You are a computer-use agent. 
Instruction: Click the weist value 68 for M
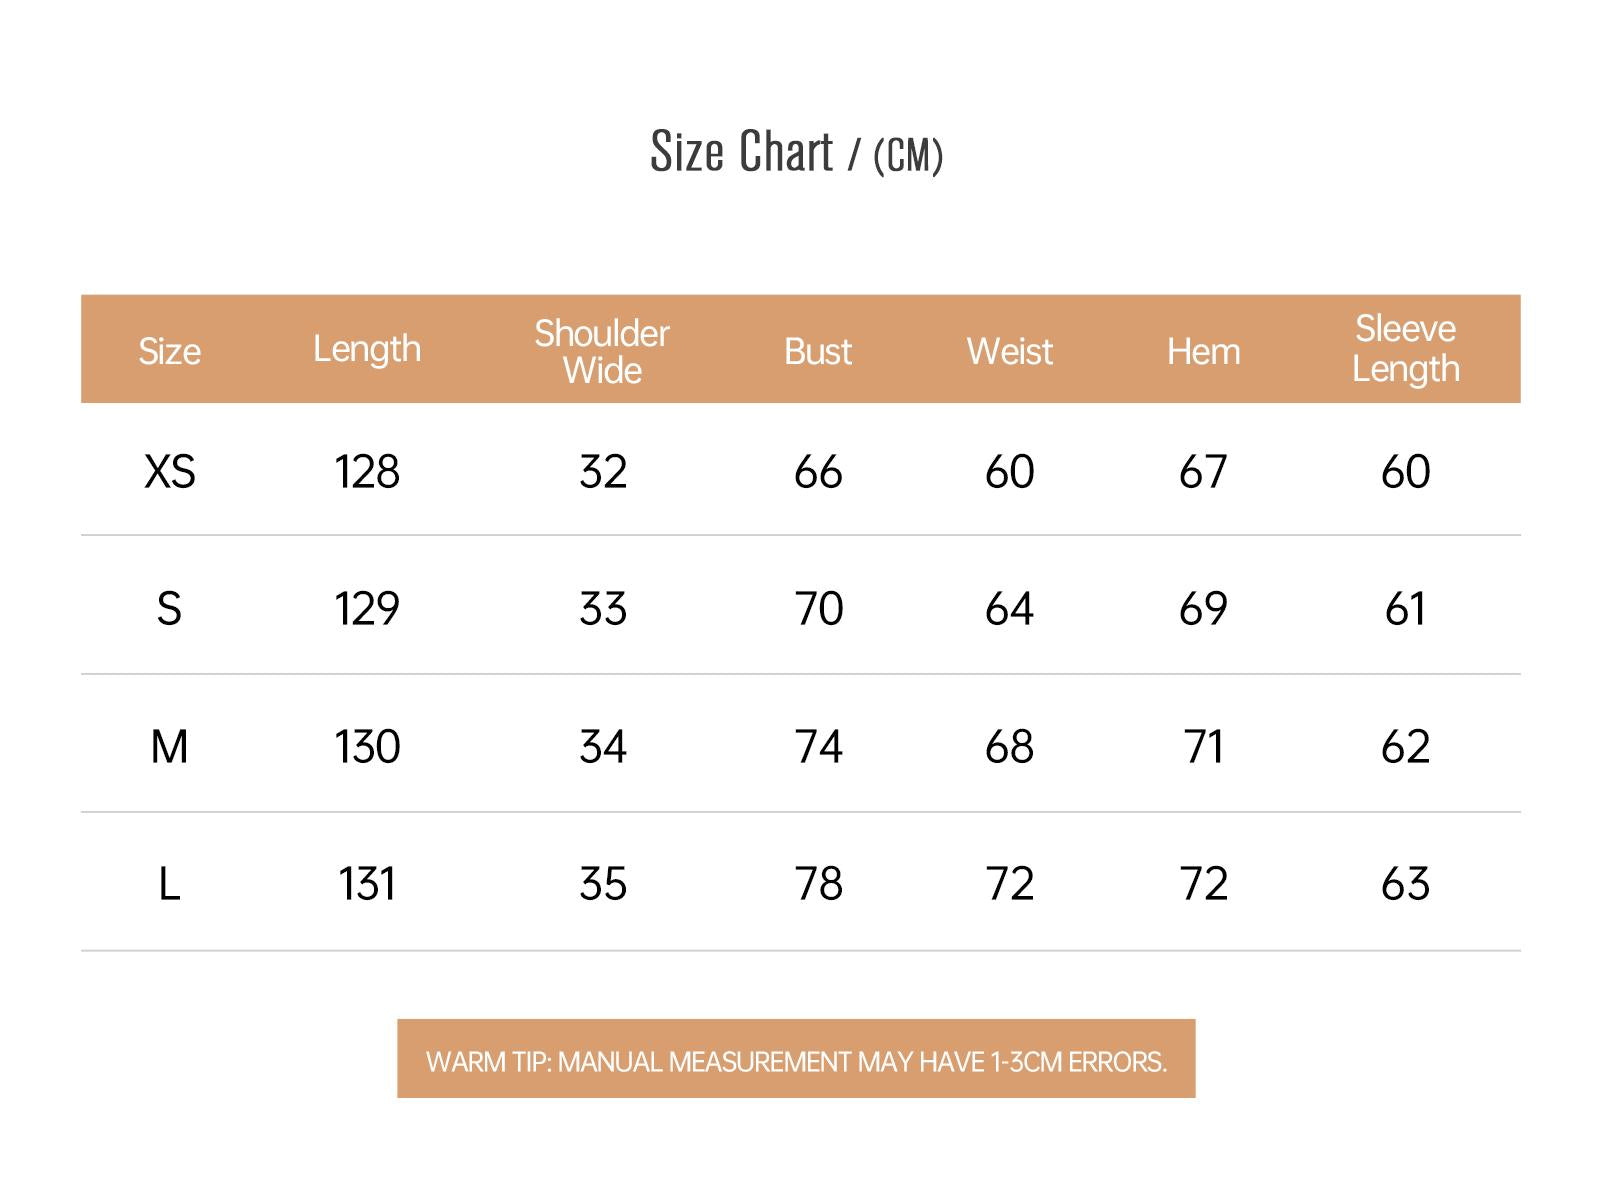1009,746
